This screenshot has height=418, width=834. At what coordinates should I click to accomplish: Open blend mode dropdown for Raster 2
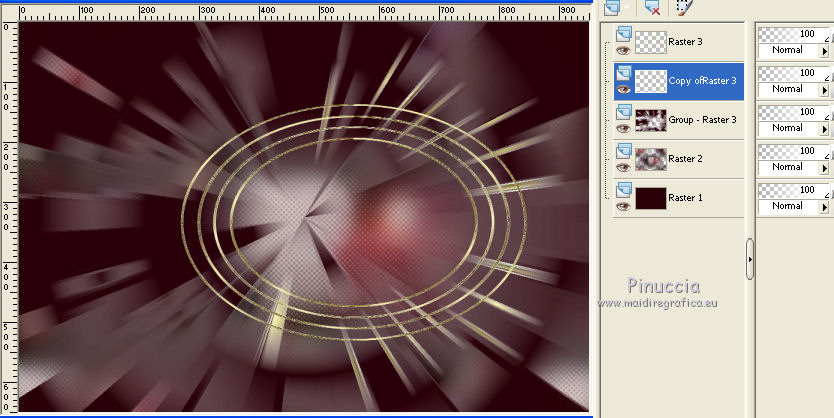pos(824,168)
